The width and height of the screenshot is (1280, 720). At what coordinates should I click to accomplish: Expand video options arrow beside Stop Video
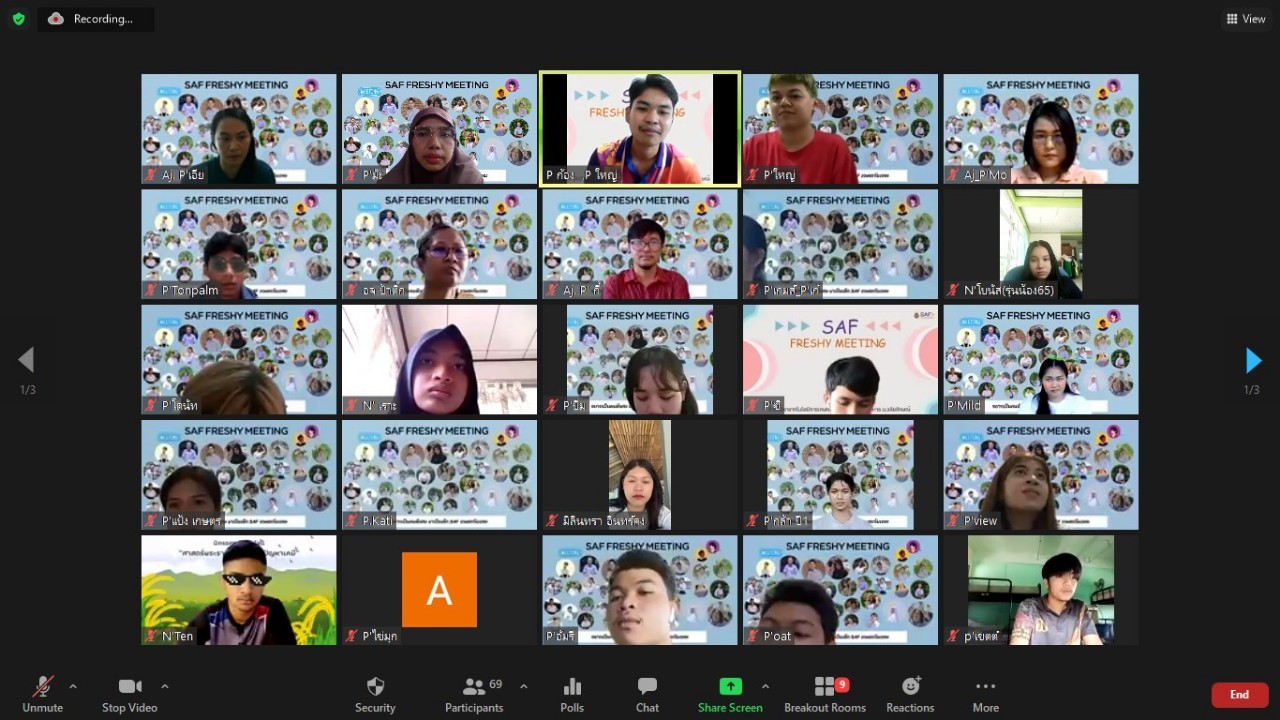click(x=165, y=686)
